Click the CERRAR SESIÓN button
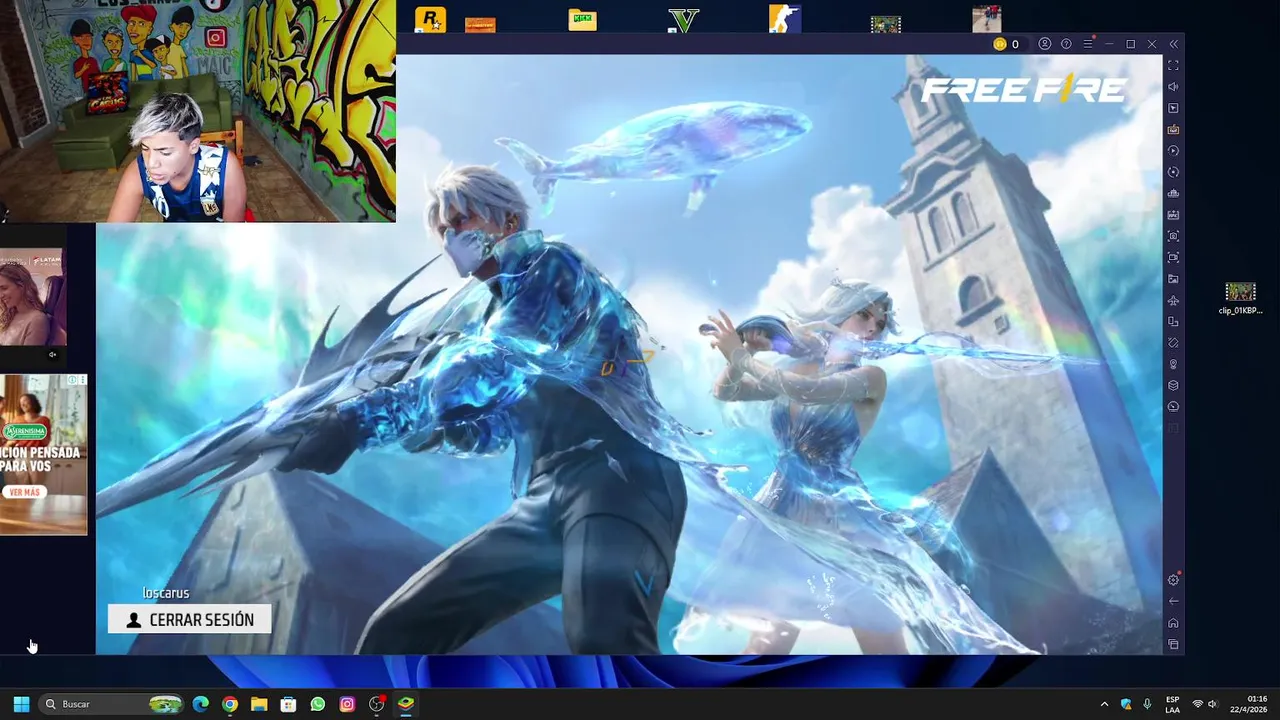This screenshot has height=720, width=1280. pyautogui.click(x=189, y=620)
